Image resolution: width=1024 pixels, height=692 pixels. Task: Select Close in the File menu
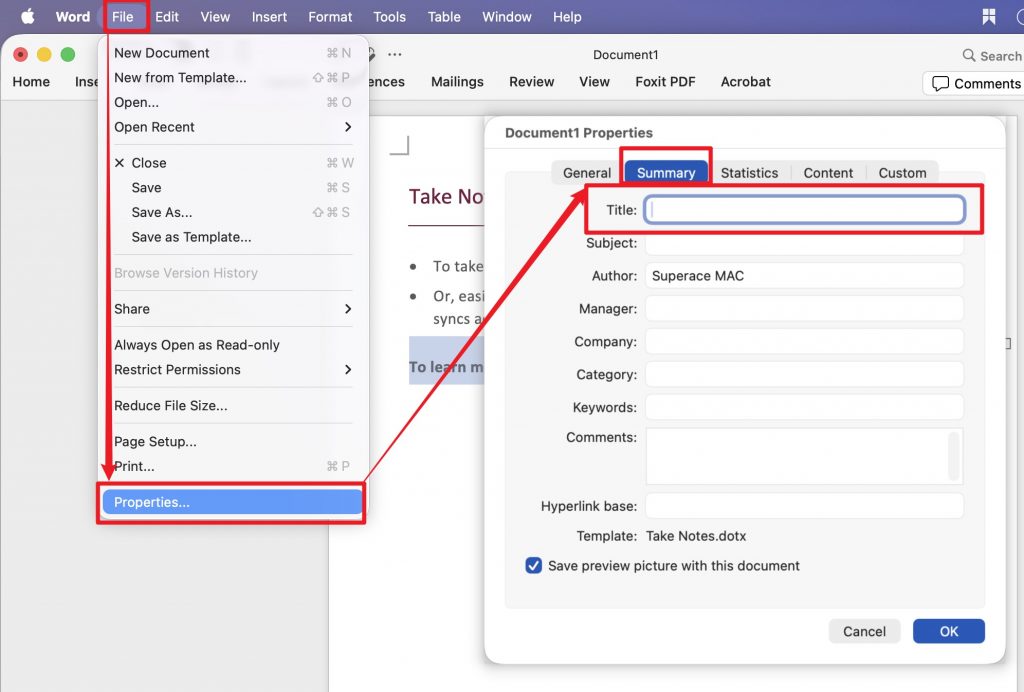232,163
